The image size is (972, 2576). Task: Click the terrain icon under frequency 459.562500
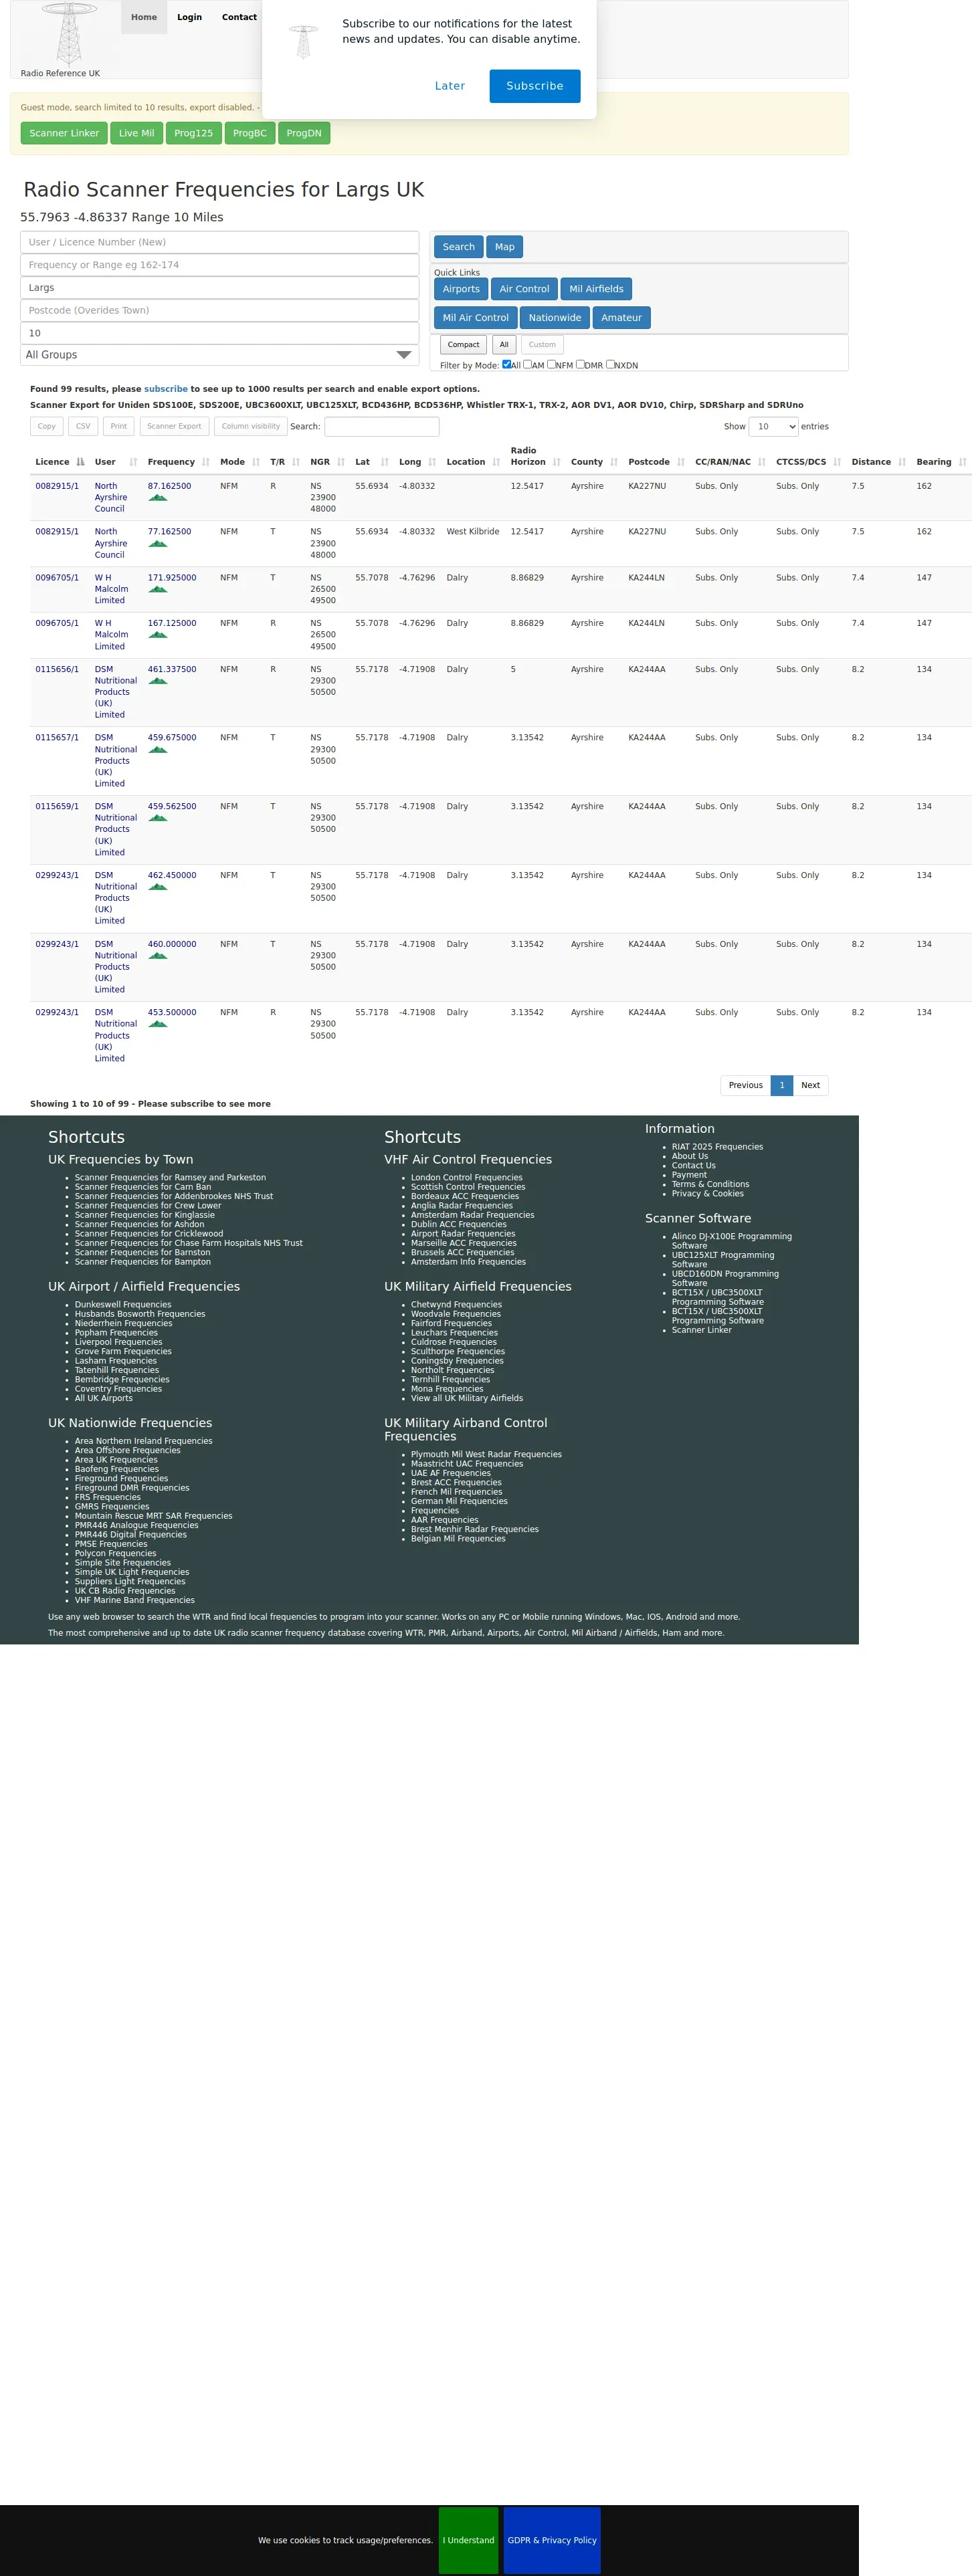coord(157,818)
